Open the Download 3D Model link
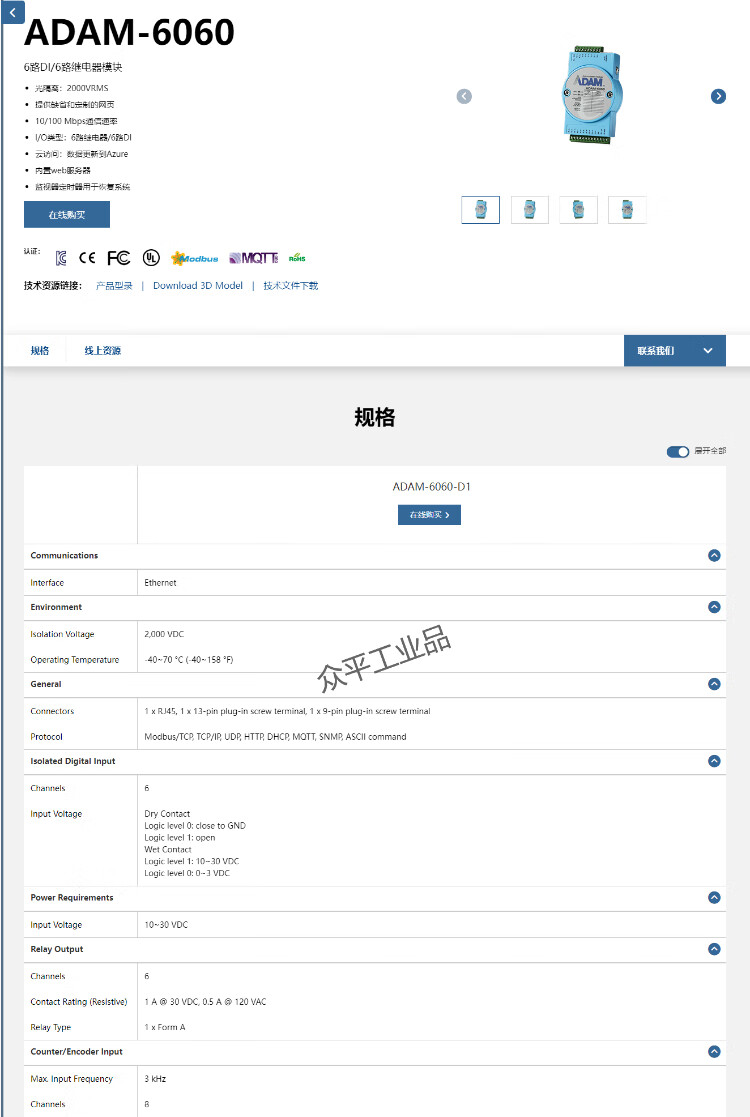Viewport: 750px width, 1117px height. [x=198, y=286]
